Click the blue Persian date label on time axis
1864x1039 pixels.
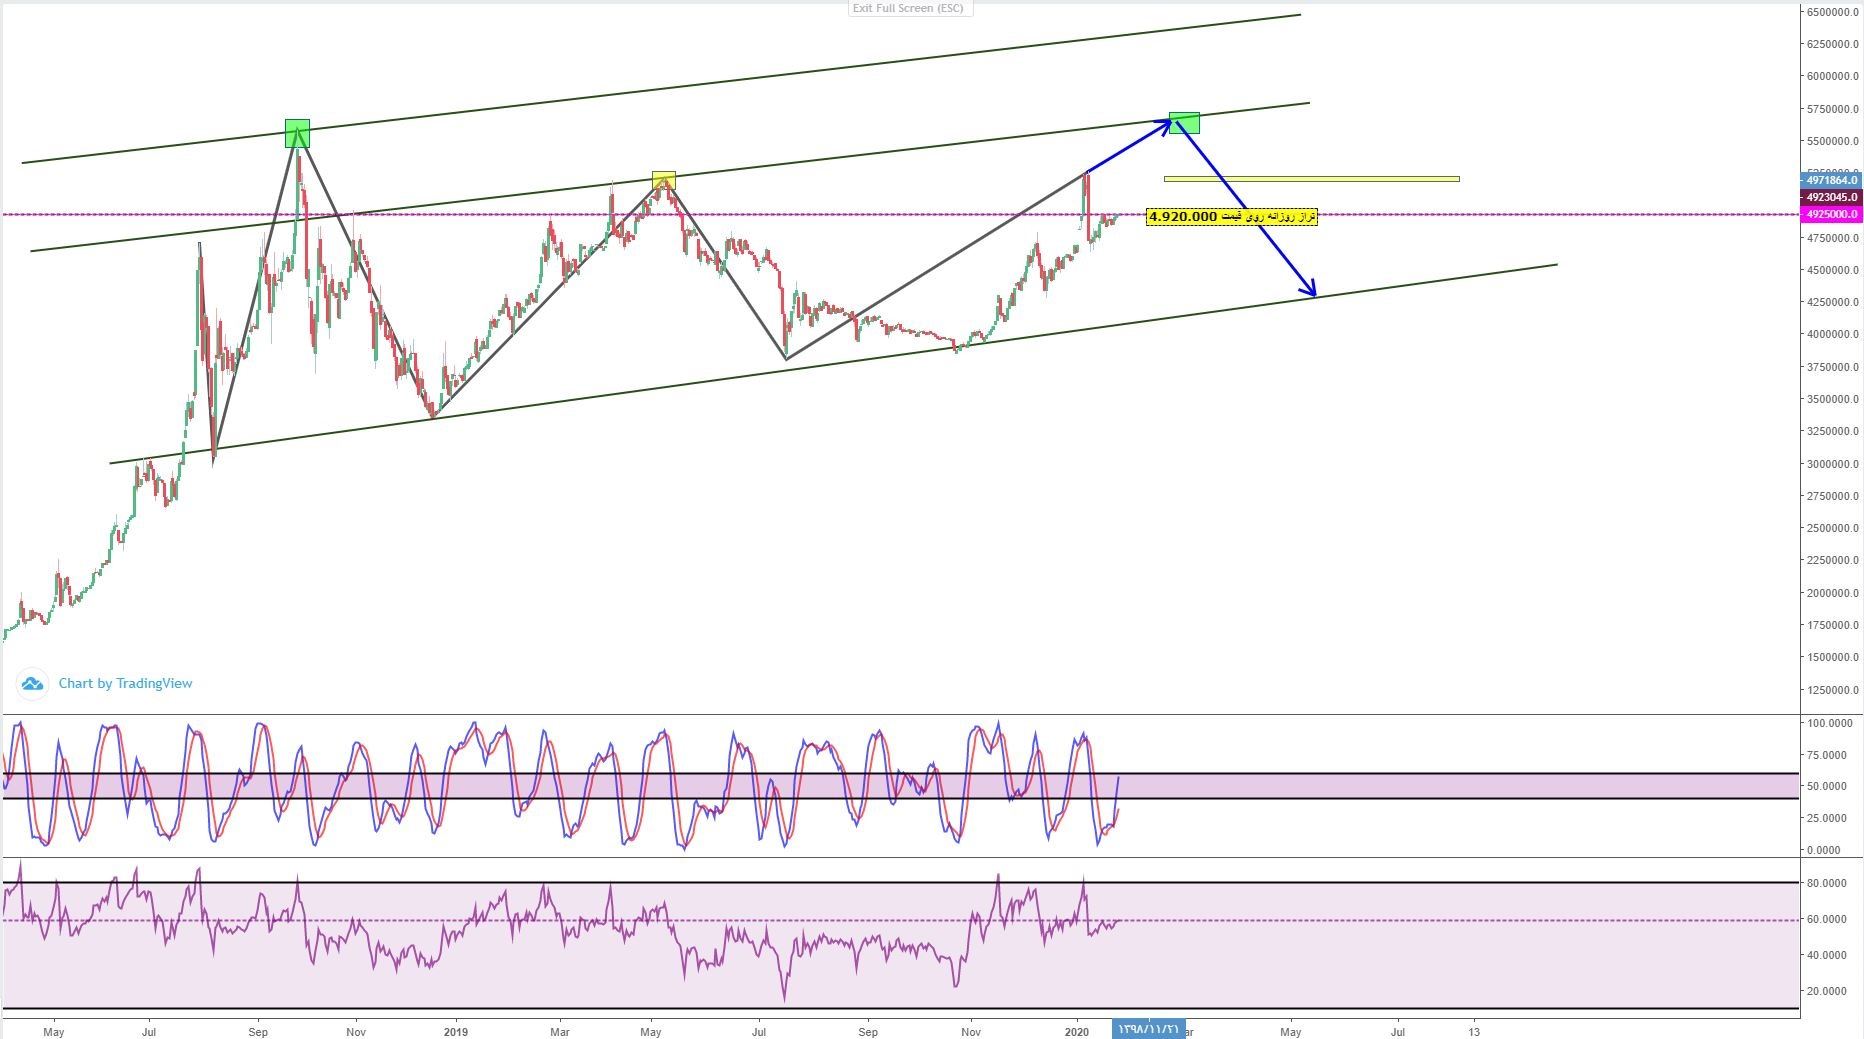(1148, 1030)
